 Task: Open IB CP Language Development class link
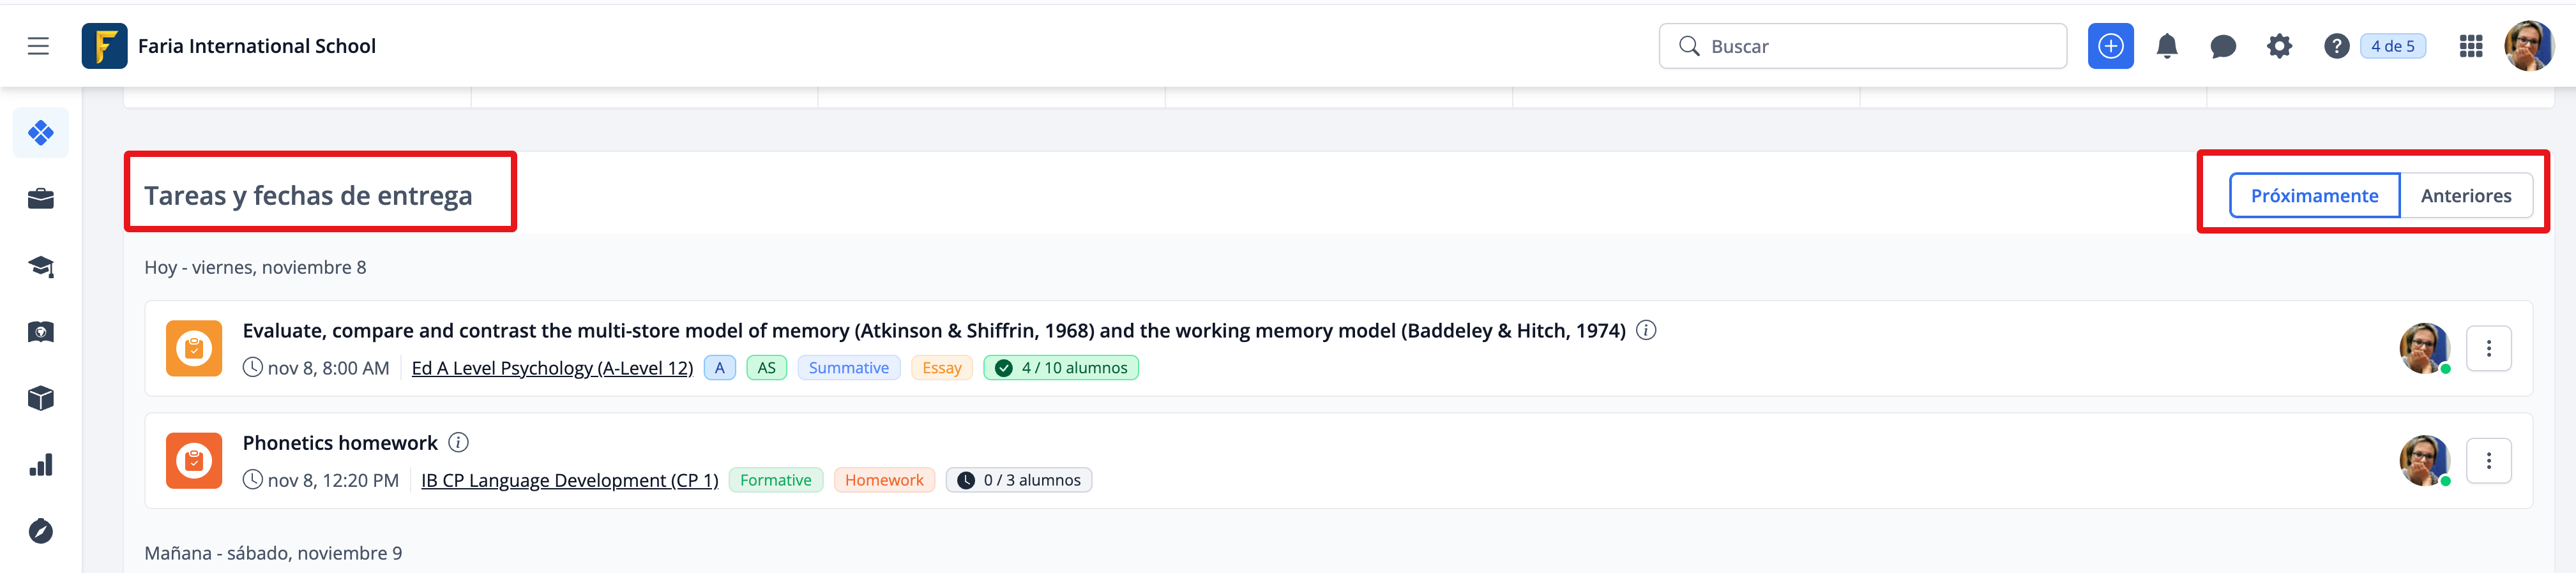click(x=569, y=481)
